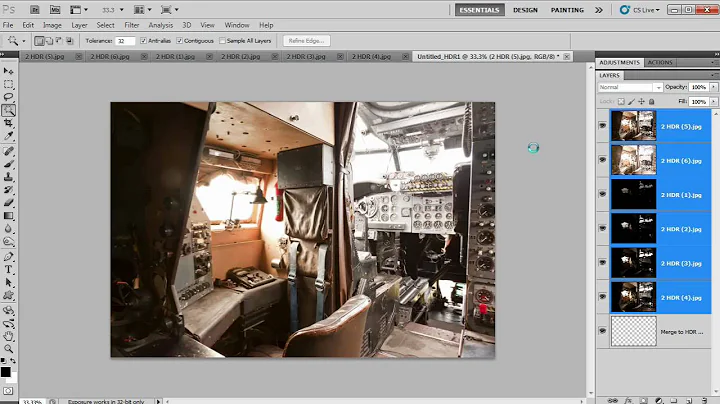The image size is (720, 404).
Task: Click the Refine Edge button
Action: (x=306, y=41)
